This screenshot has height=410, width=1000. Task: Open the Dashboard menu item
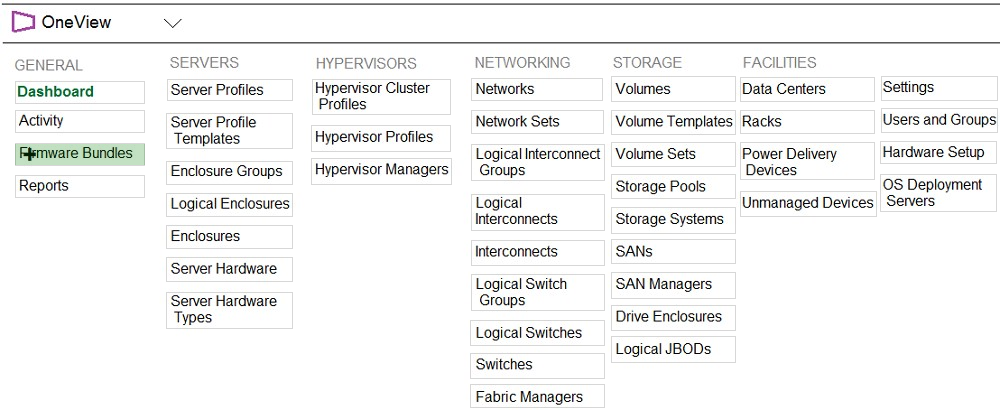tap(80, 92)
